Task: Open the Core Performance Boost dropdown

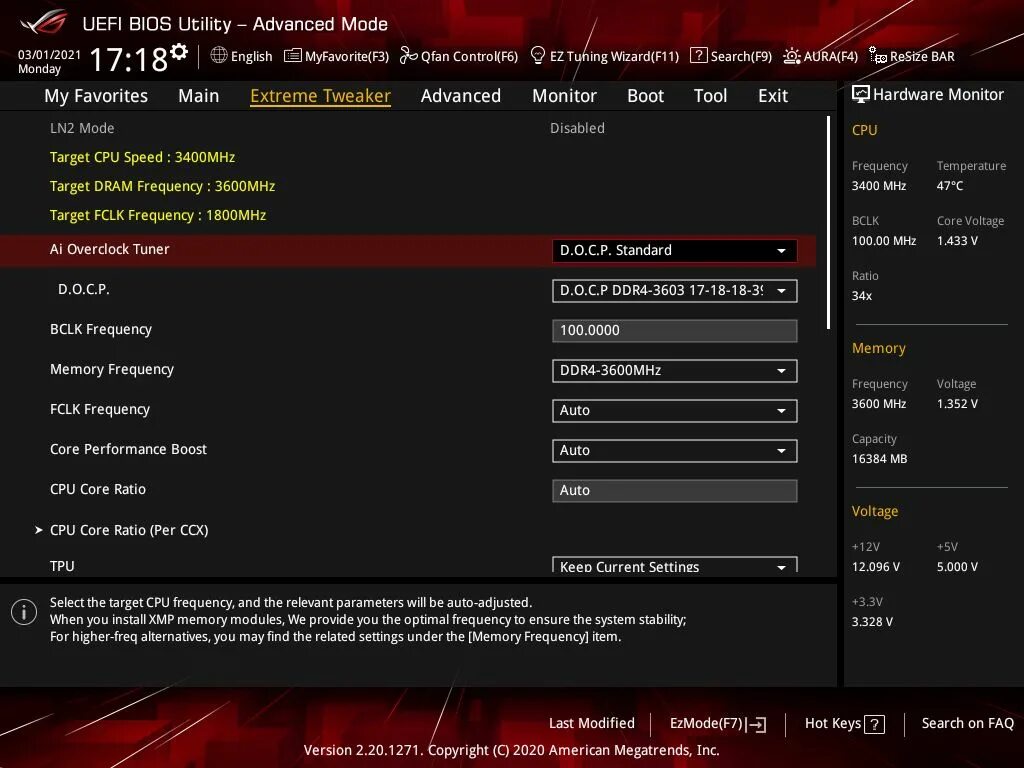Action: pos(674,450)
